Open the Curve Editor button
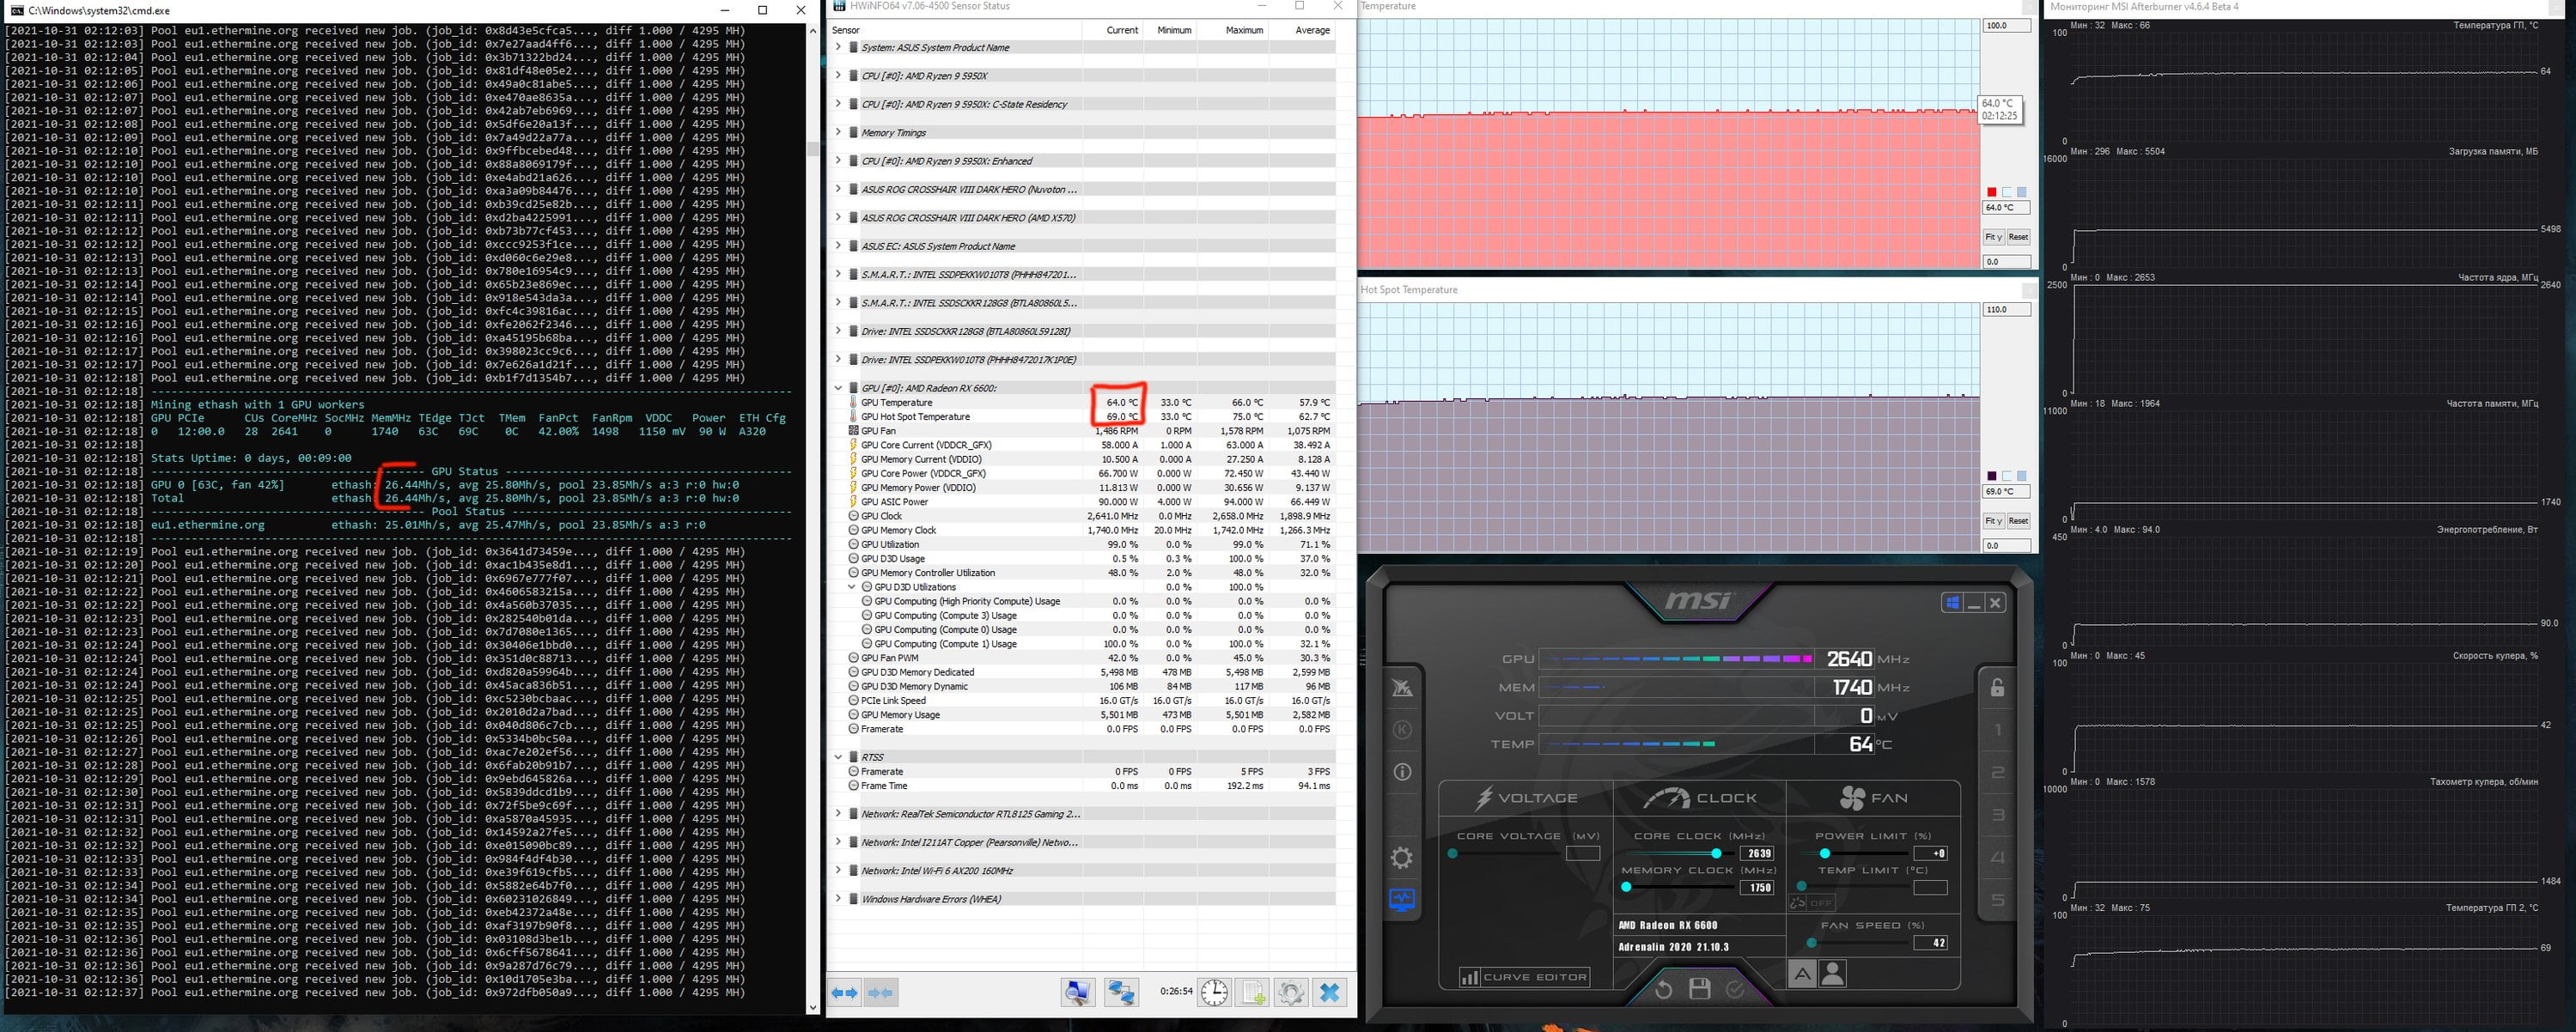Image resolution: width=2576 pixels, height=1032 pixels. 1523,977
